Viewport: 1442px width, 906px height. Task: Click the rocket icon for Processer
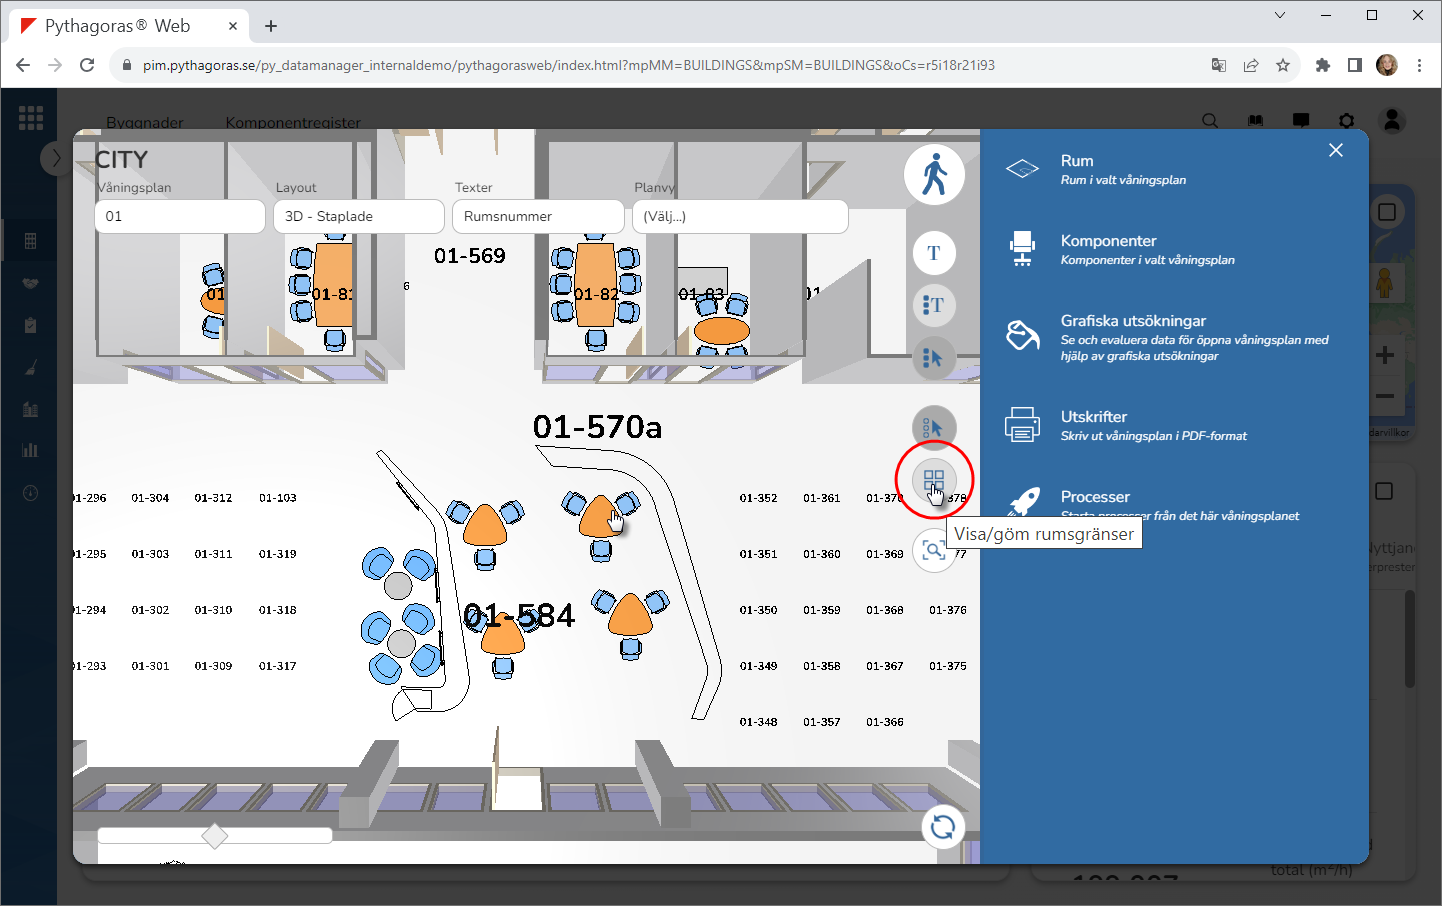coord(1022,502)
